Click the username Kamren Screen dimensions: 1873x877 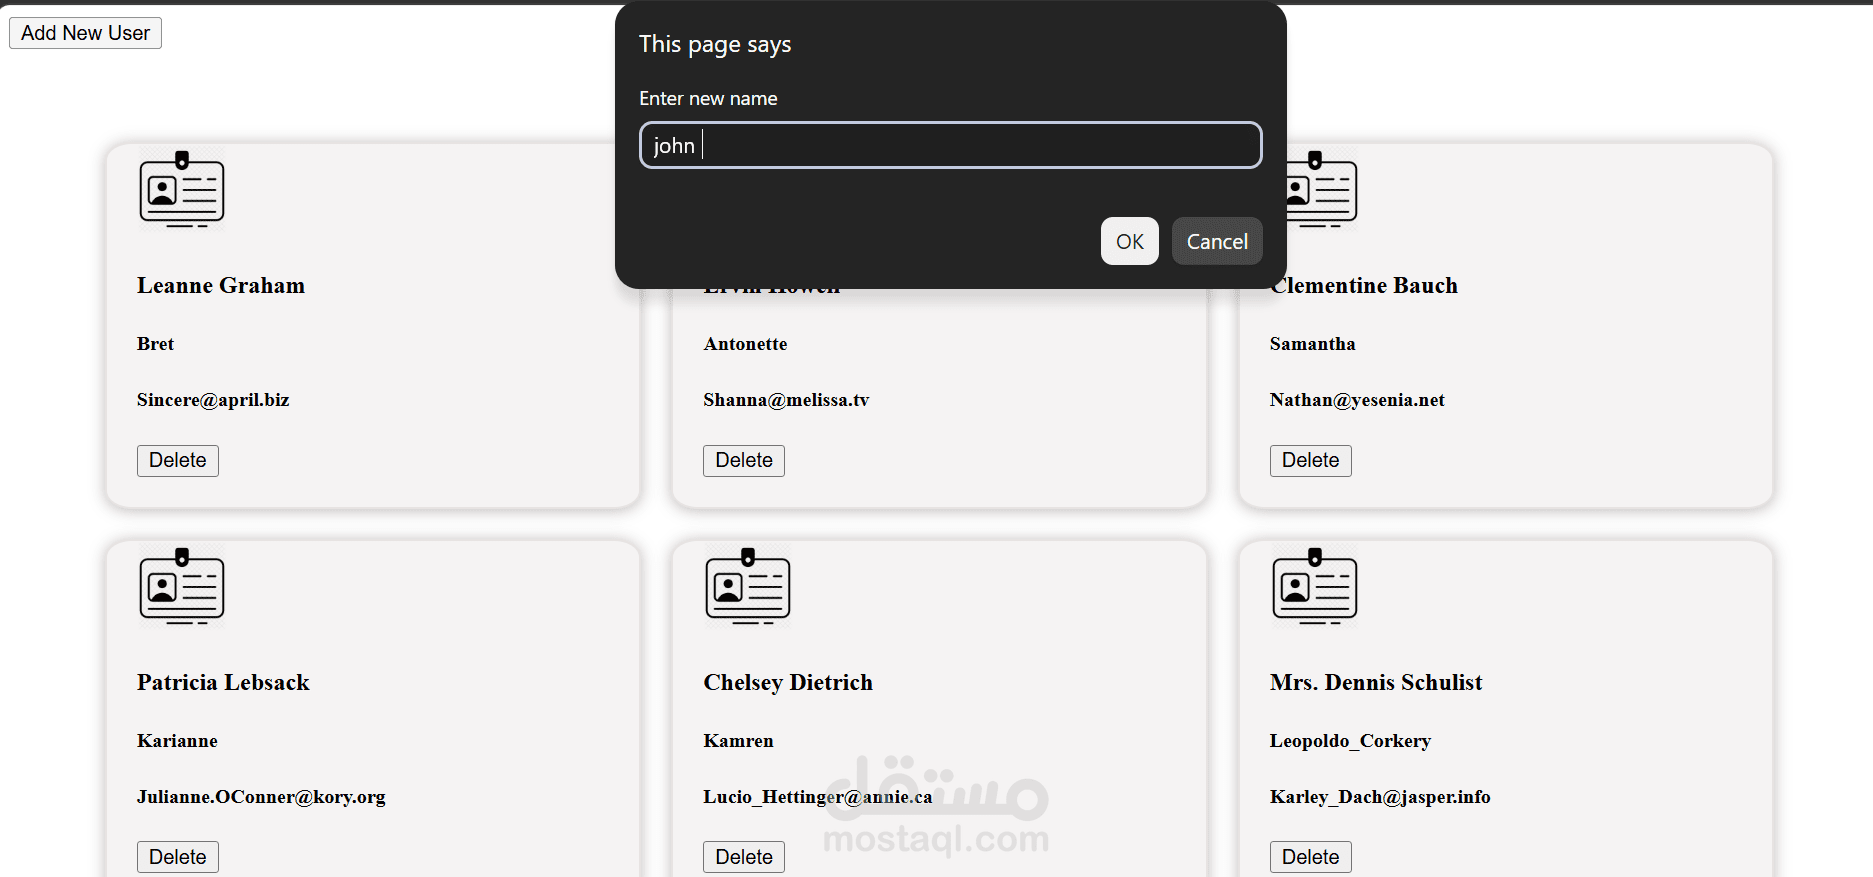point(738,741)
